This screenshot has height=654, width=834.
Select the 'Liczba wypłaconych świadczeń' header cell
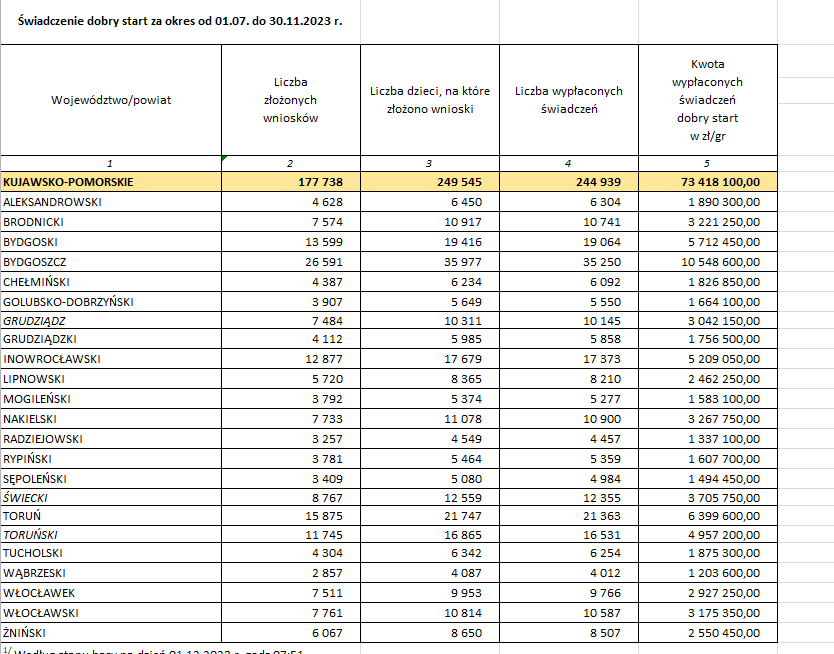point(568,100)
